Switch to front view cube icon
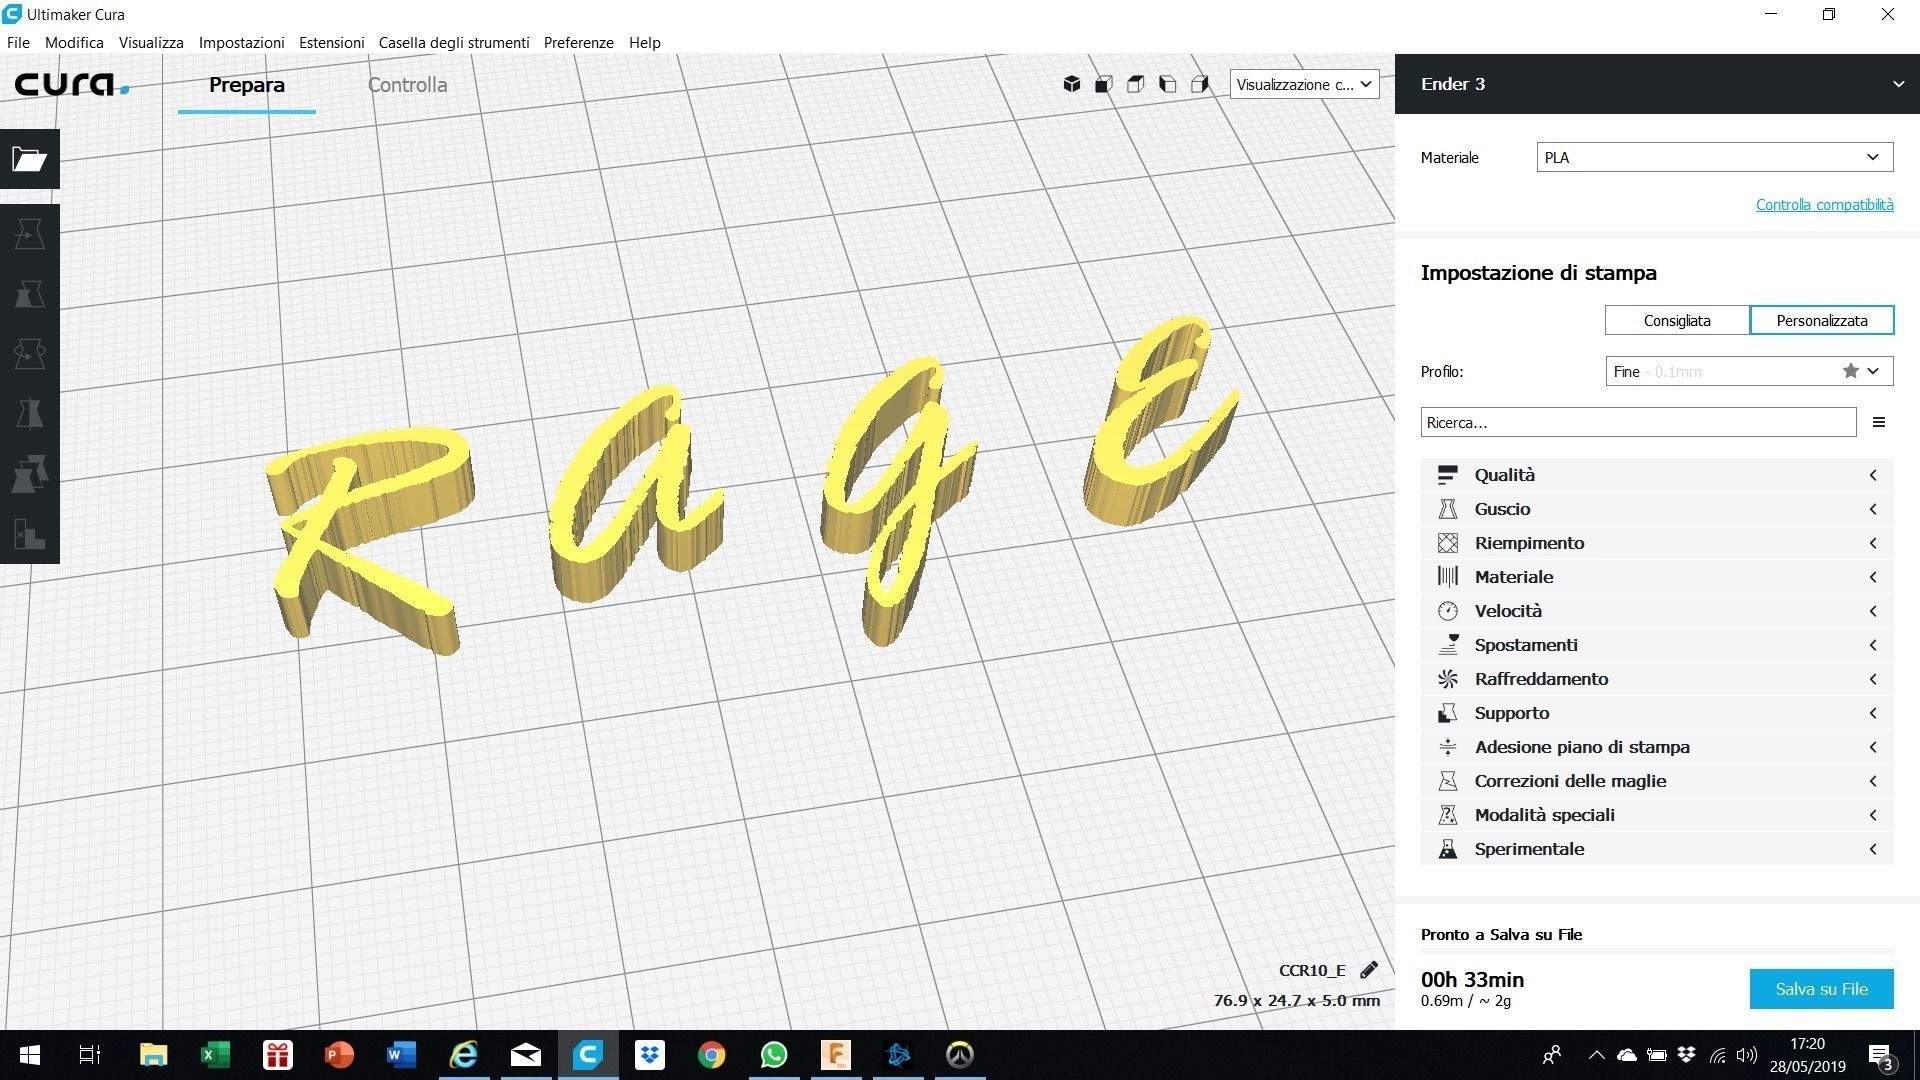This screenshot has height=1080, width=1920. pos(1104,84)
